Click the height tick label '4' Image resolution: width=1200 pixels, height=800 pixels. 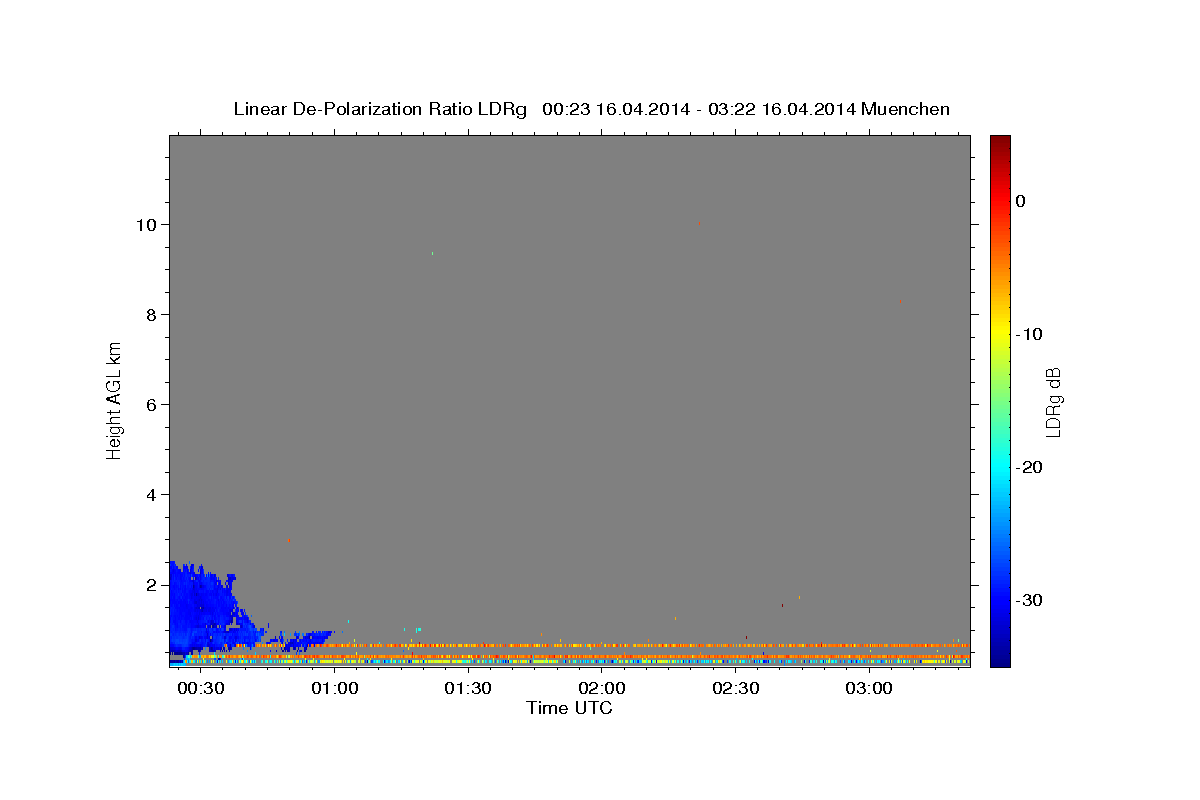(x=149, y=494)
